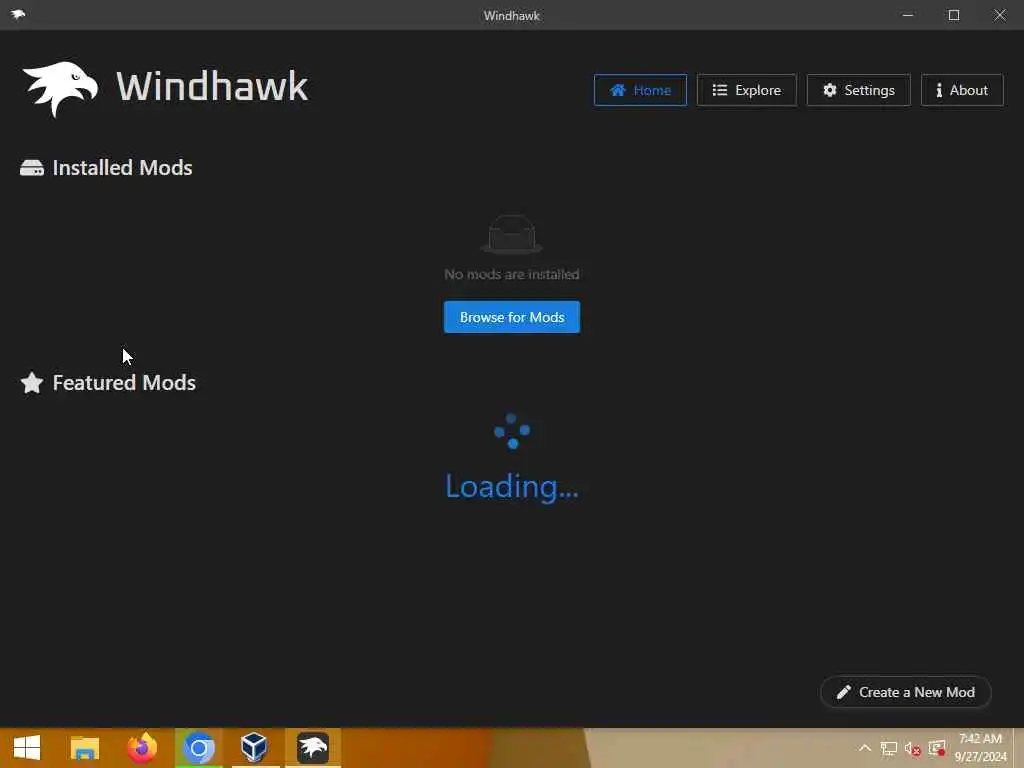Click the Installed Mods heading
The image size is (1024, 768).
click(x=122, y=168)
